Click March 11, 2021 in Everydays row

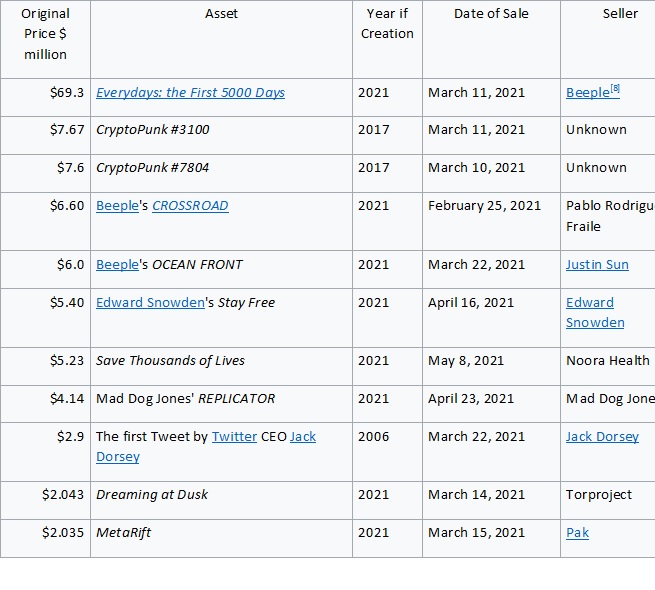[x=476, y=92]
